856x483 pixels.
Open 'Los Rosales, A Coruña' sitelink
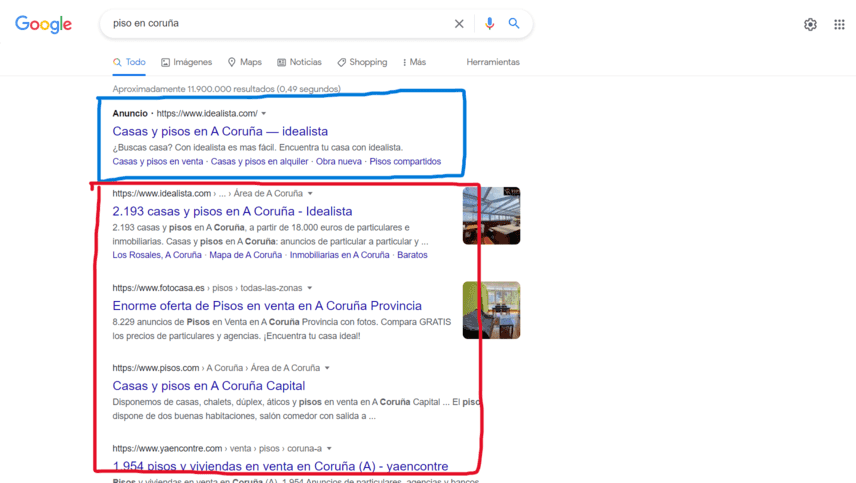pos(157,255)
